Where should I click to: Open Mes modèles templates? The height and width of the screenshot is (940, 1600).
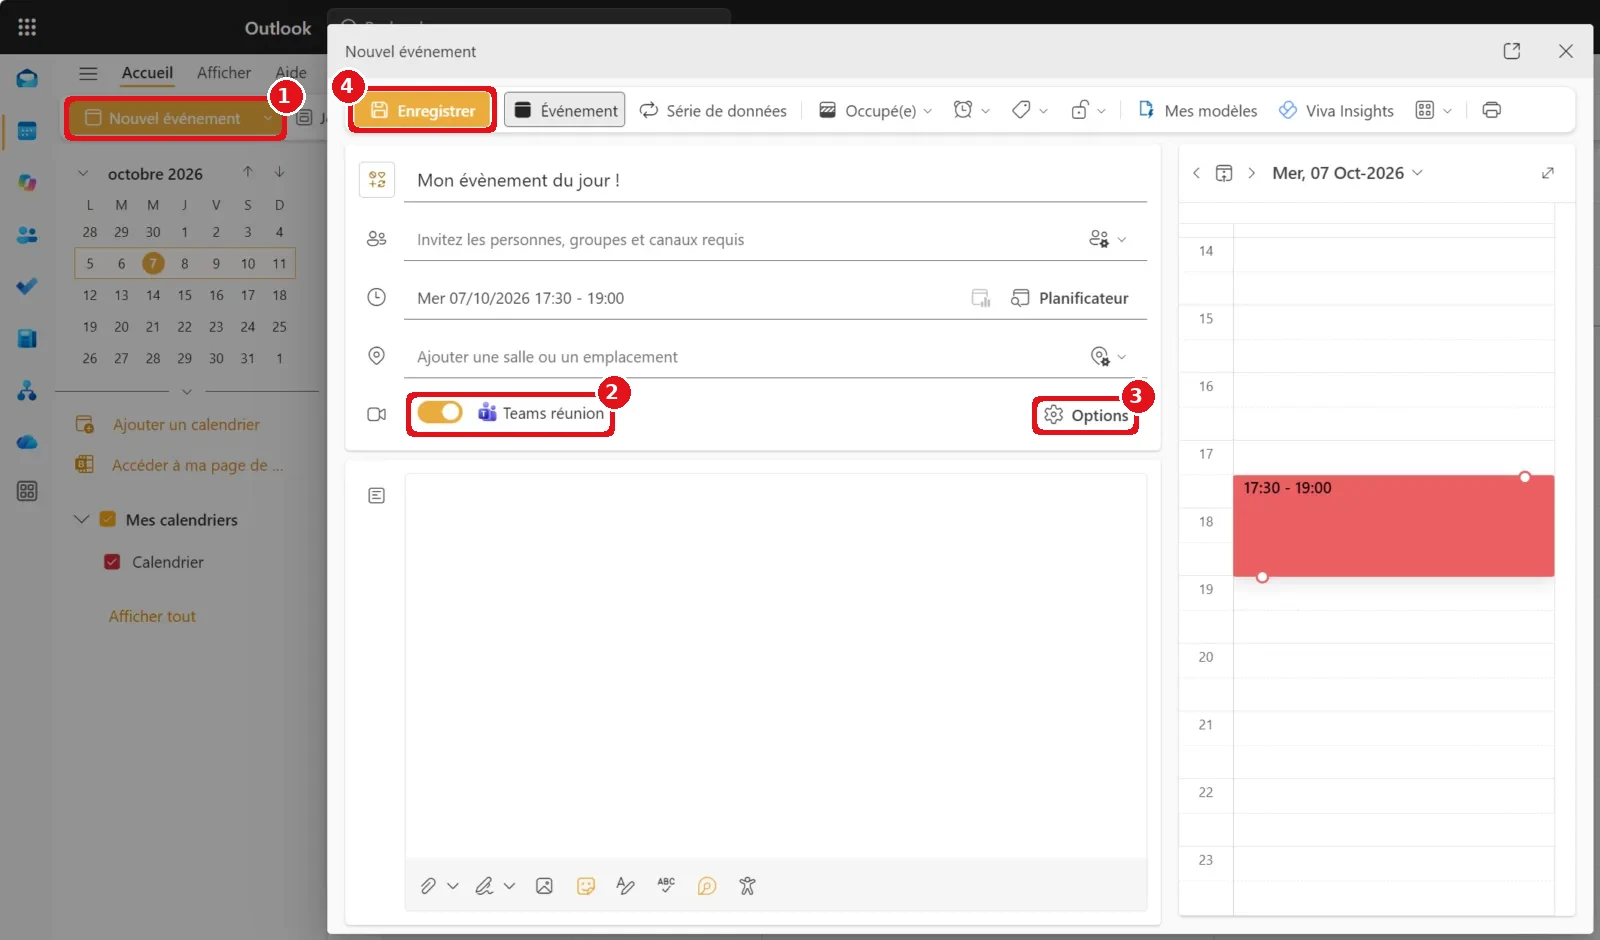tap(1197, 110)
